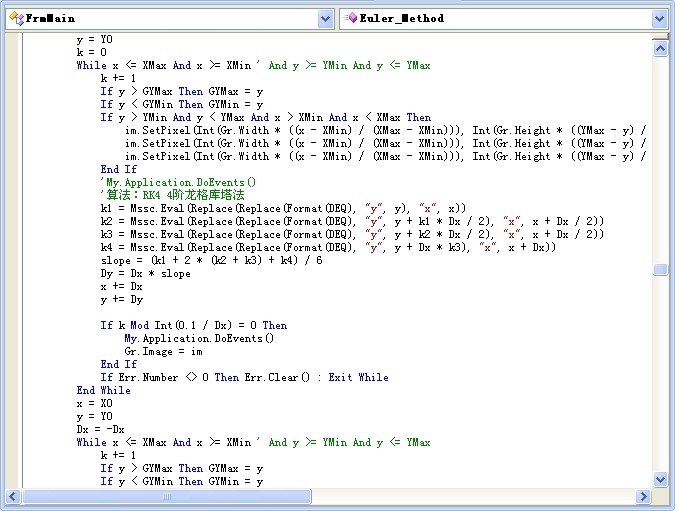Viewport: 675px width, 511px height.
Task: Click the 'If Err.Number <> 0' line
Action: point(244,377)
